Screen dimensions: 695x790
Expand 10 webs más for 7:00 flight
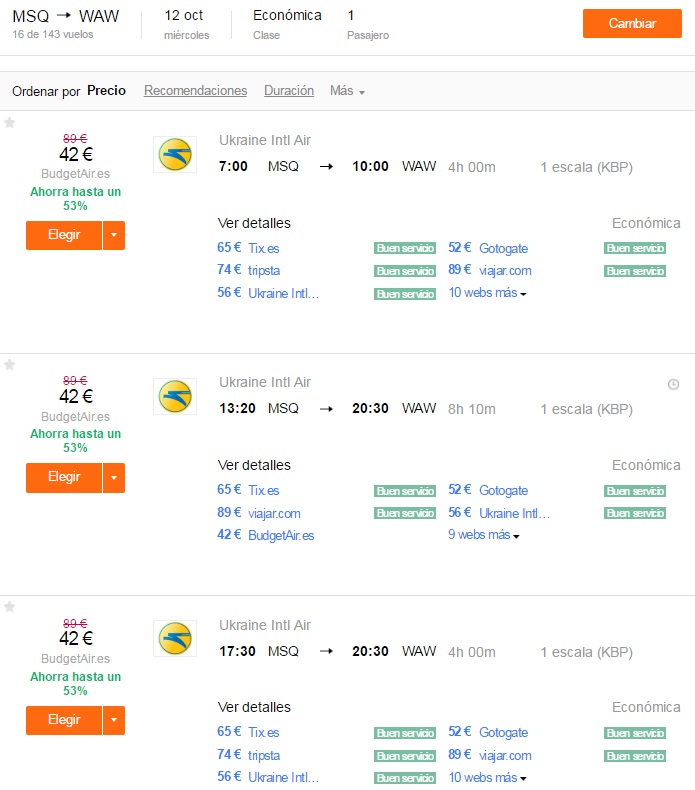pyautogui.click(x=487, y=293)
